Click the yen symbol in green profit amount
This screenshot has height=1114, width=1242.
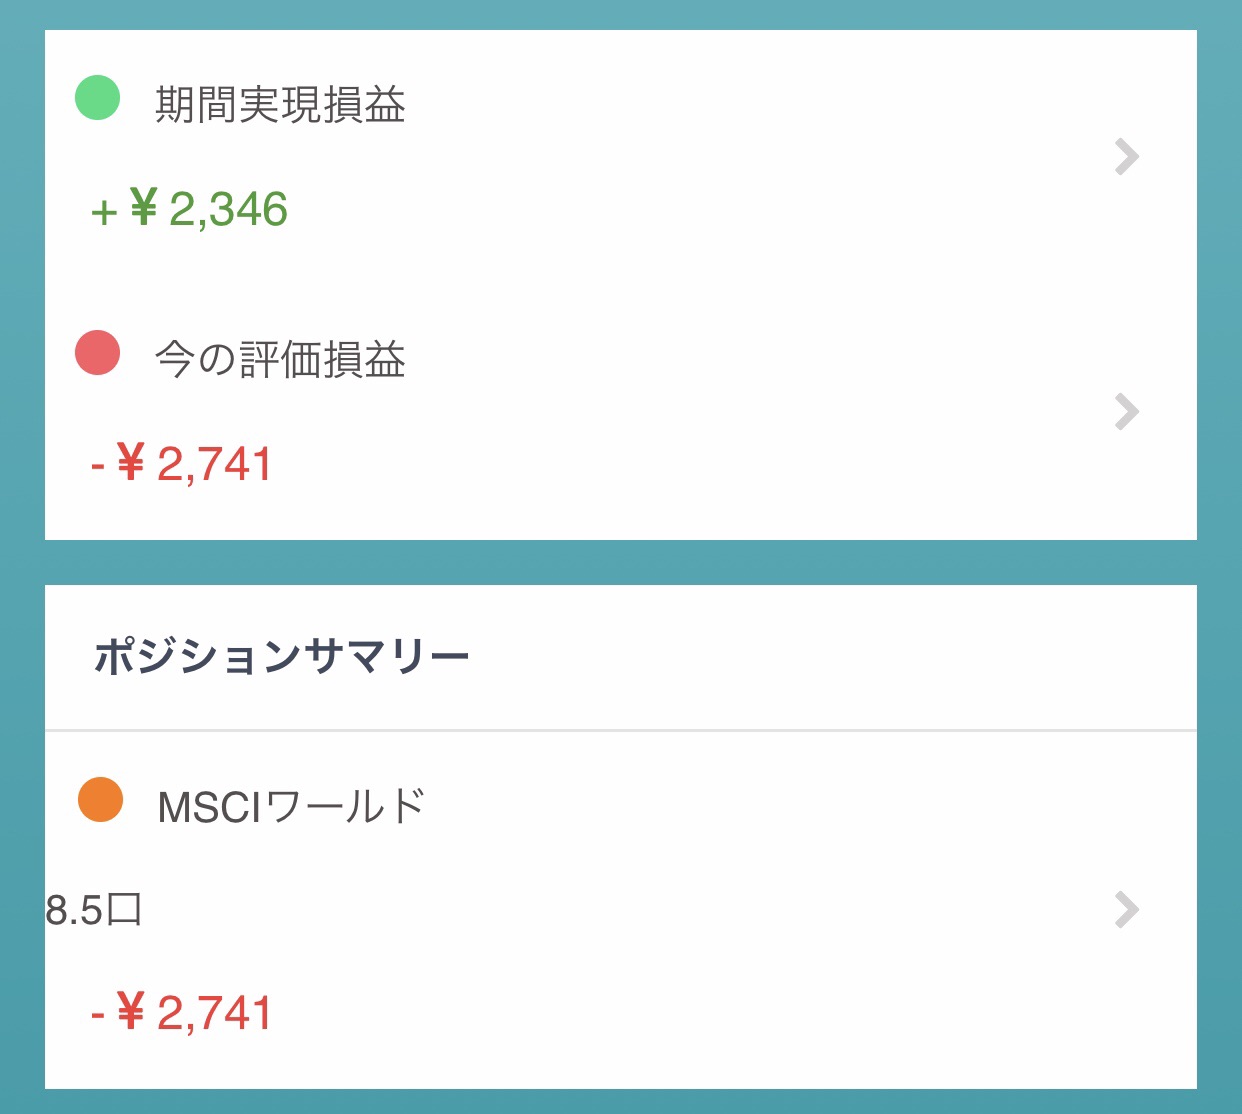tap(144, 208)
